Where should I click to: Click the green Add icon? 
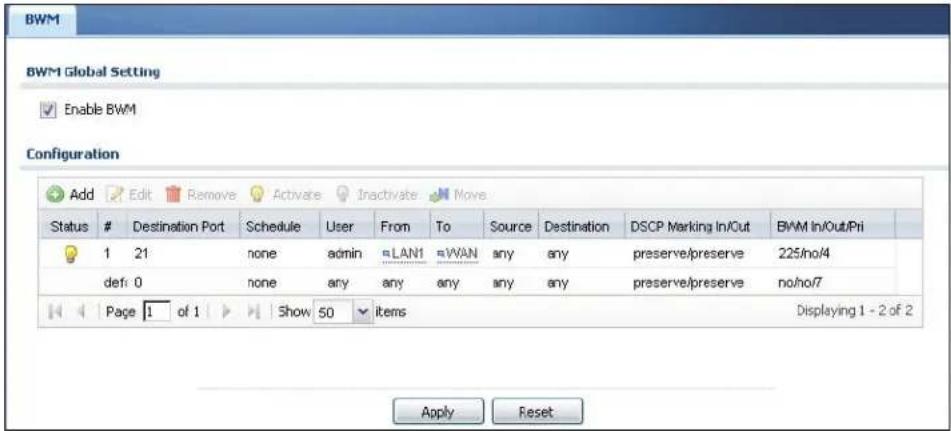tap(55, 195)
